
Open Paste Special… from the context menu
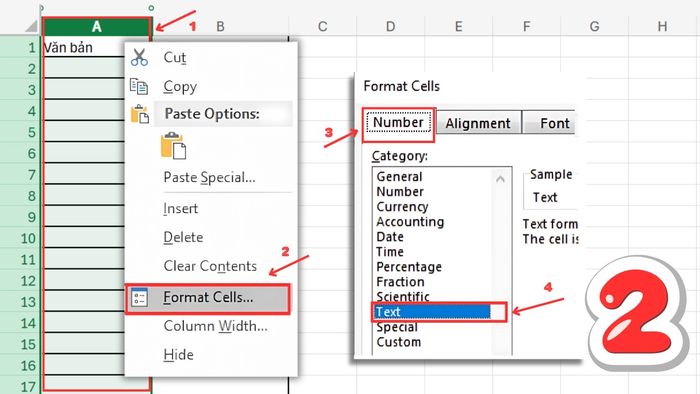[209, 178]
